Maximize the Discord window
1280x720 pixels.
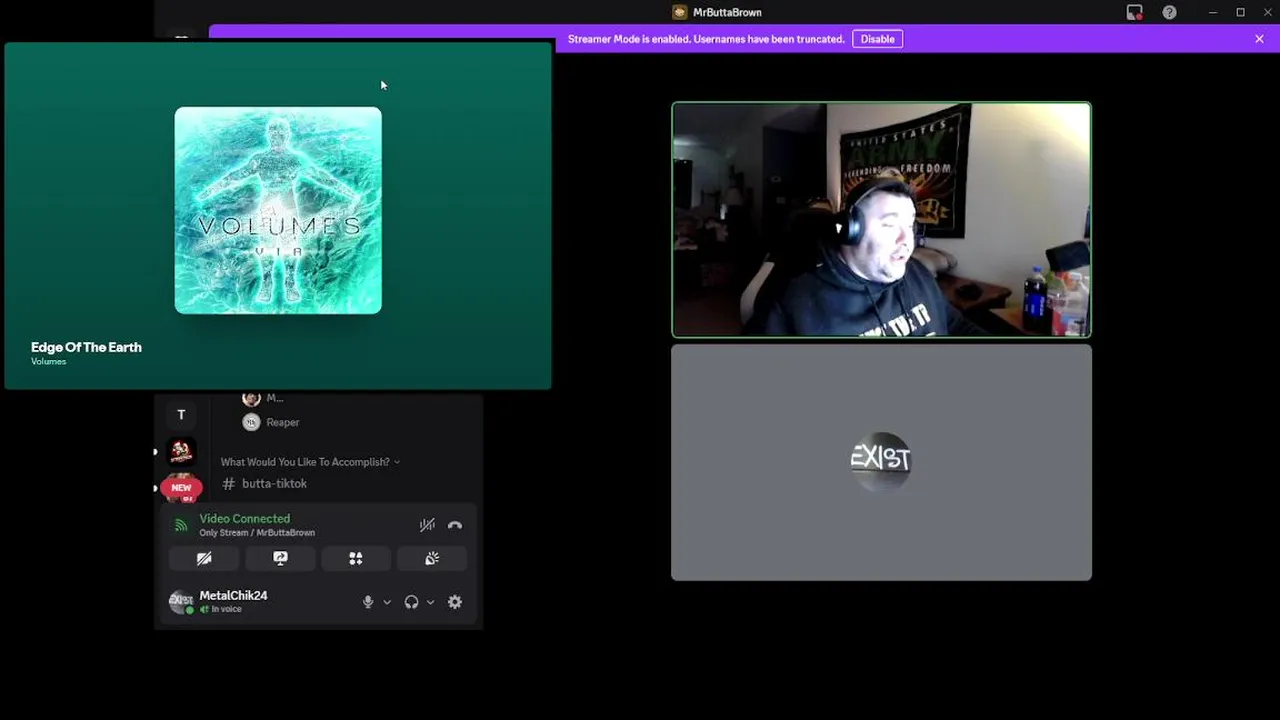(x=1241, y=12)
